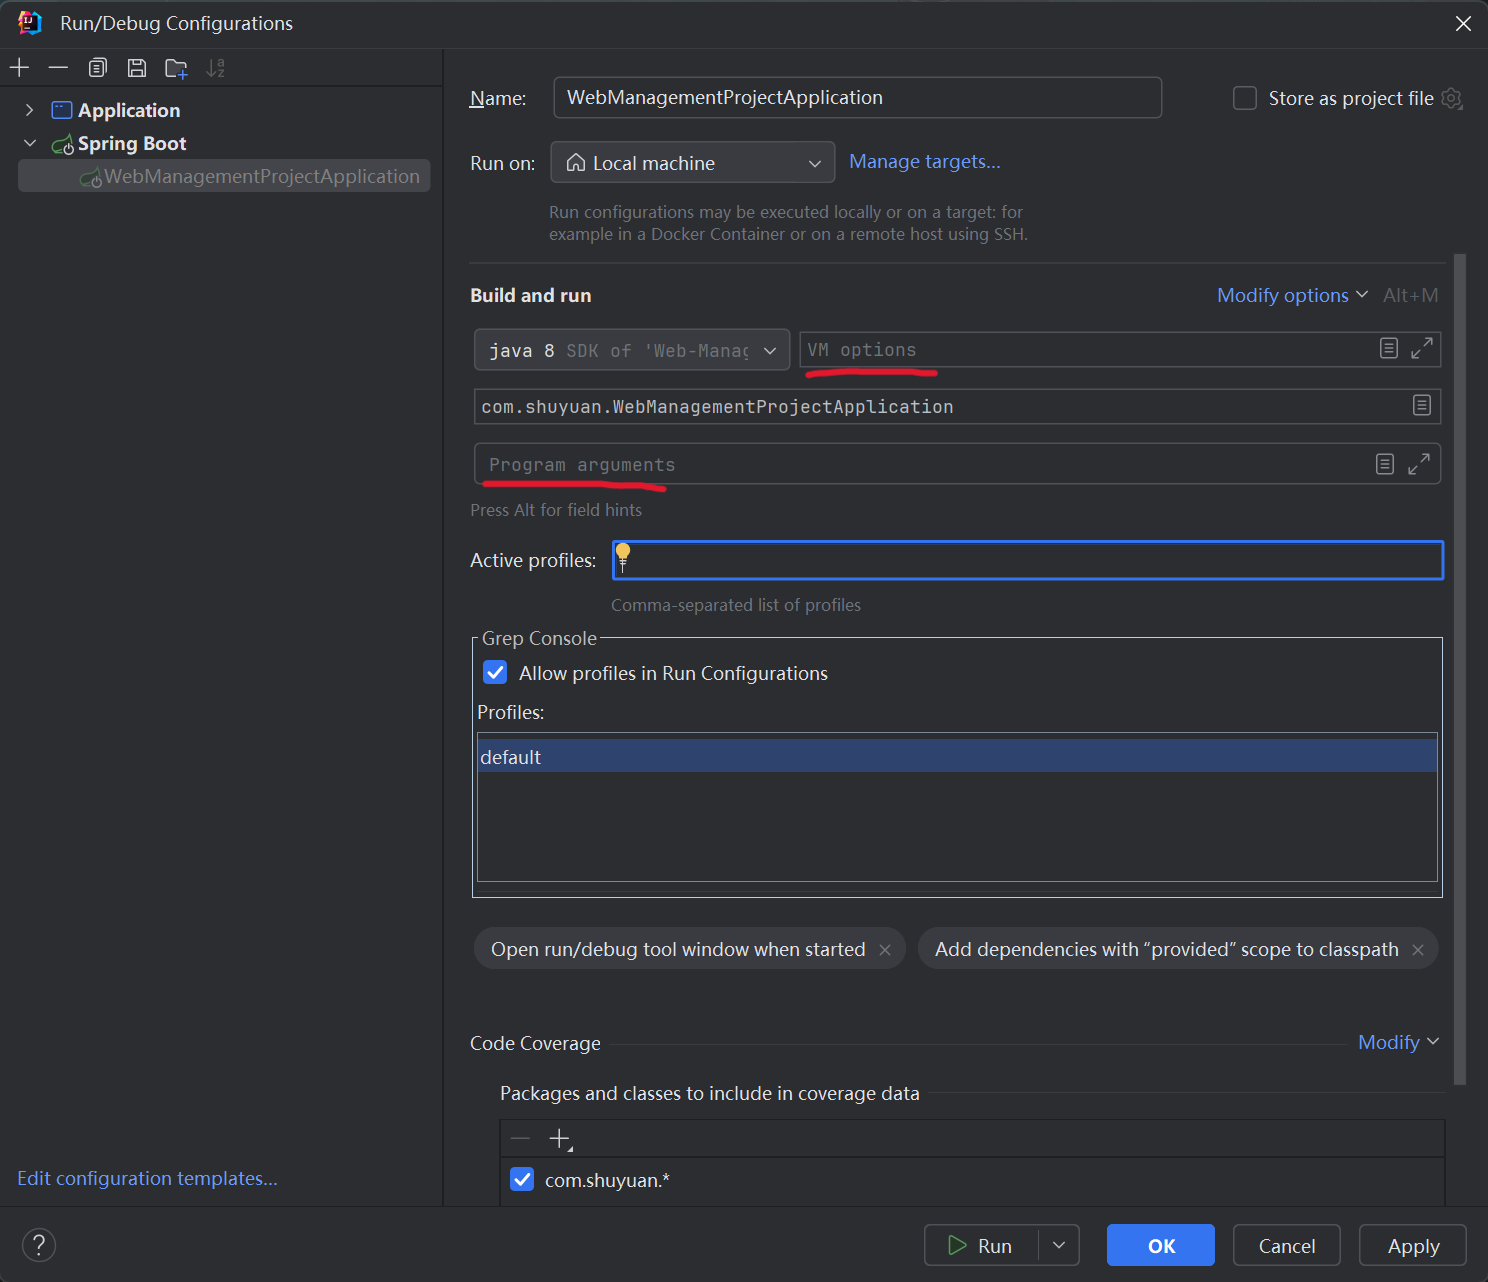Confirm with the OK button
The width and height of the screenshot is (1488, 1282).
(x=1161, y=1245)
